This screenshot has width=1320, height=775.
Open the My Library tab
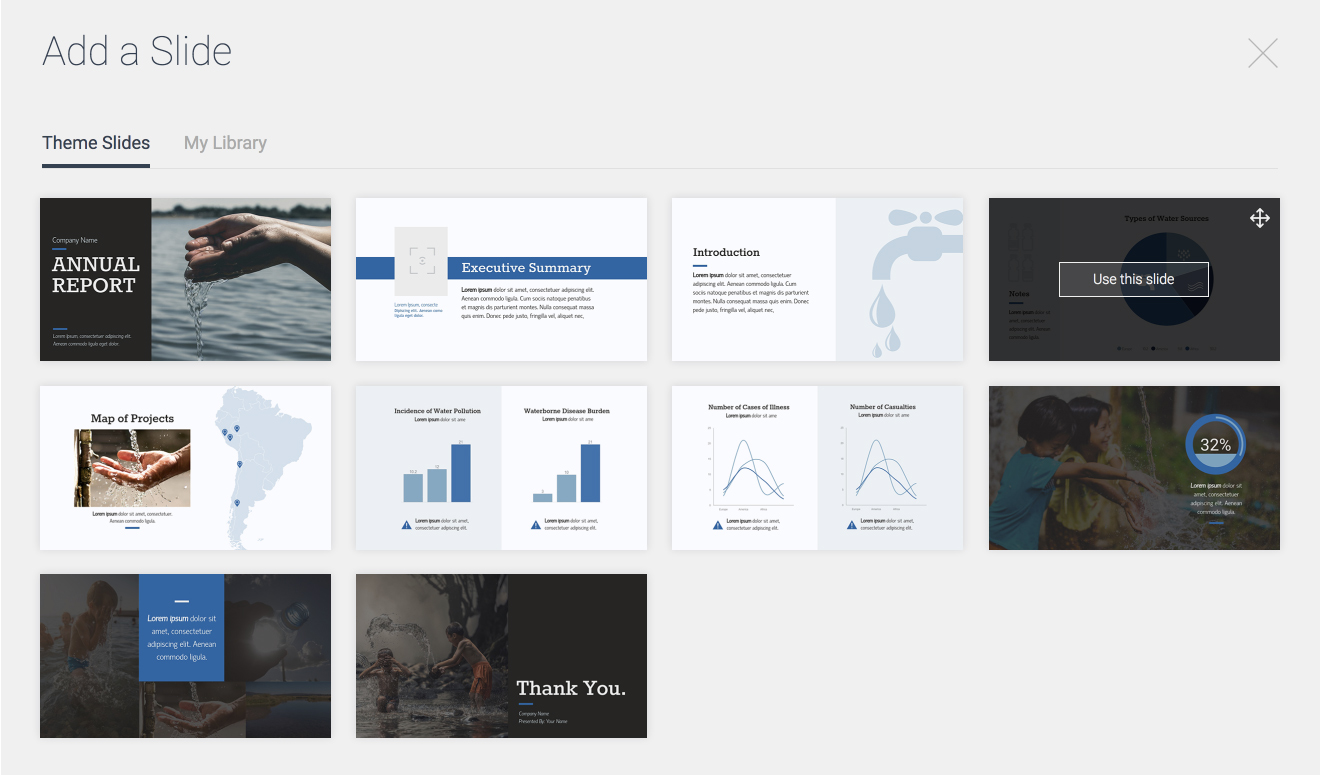(x=225, y=143)
